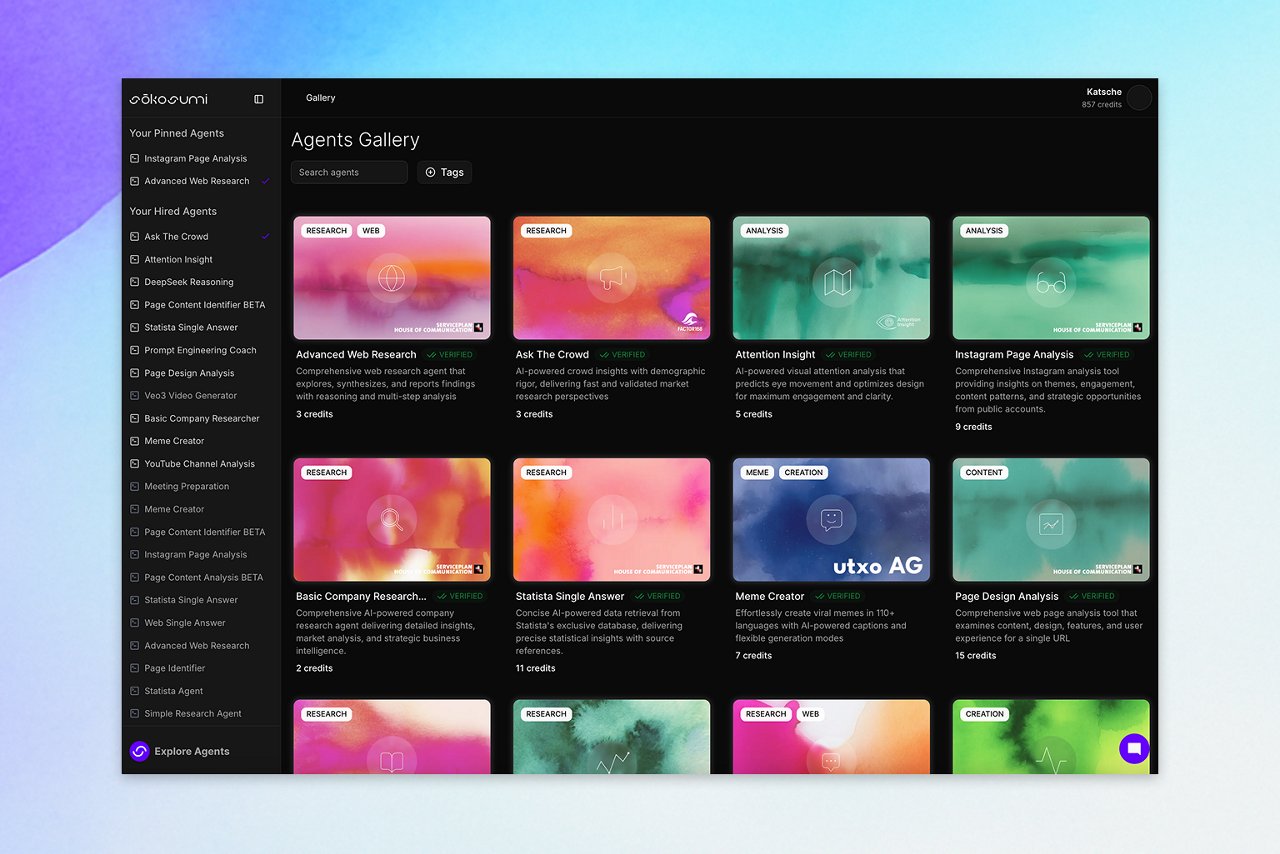Click the smiley chat icon on Meme Creator card
This screenshot has width=1280, height=854.
click(x=831, y=519)
